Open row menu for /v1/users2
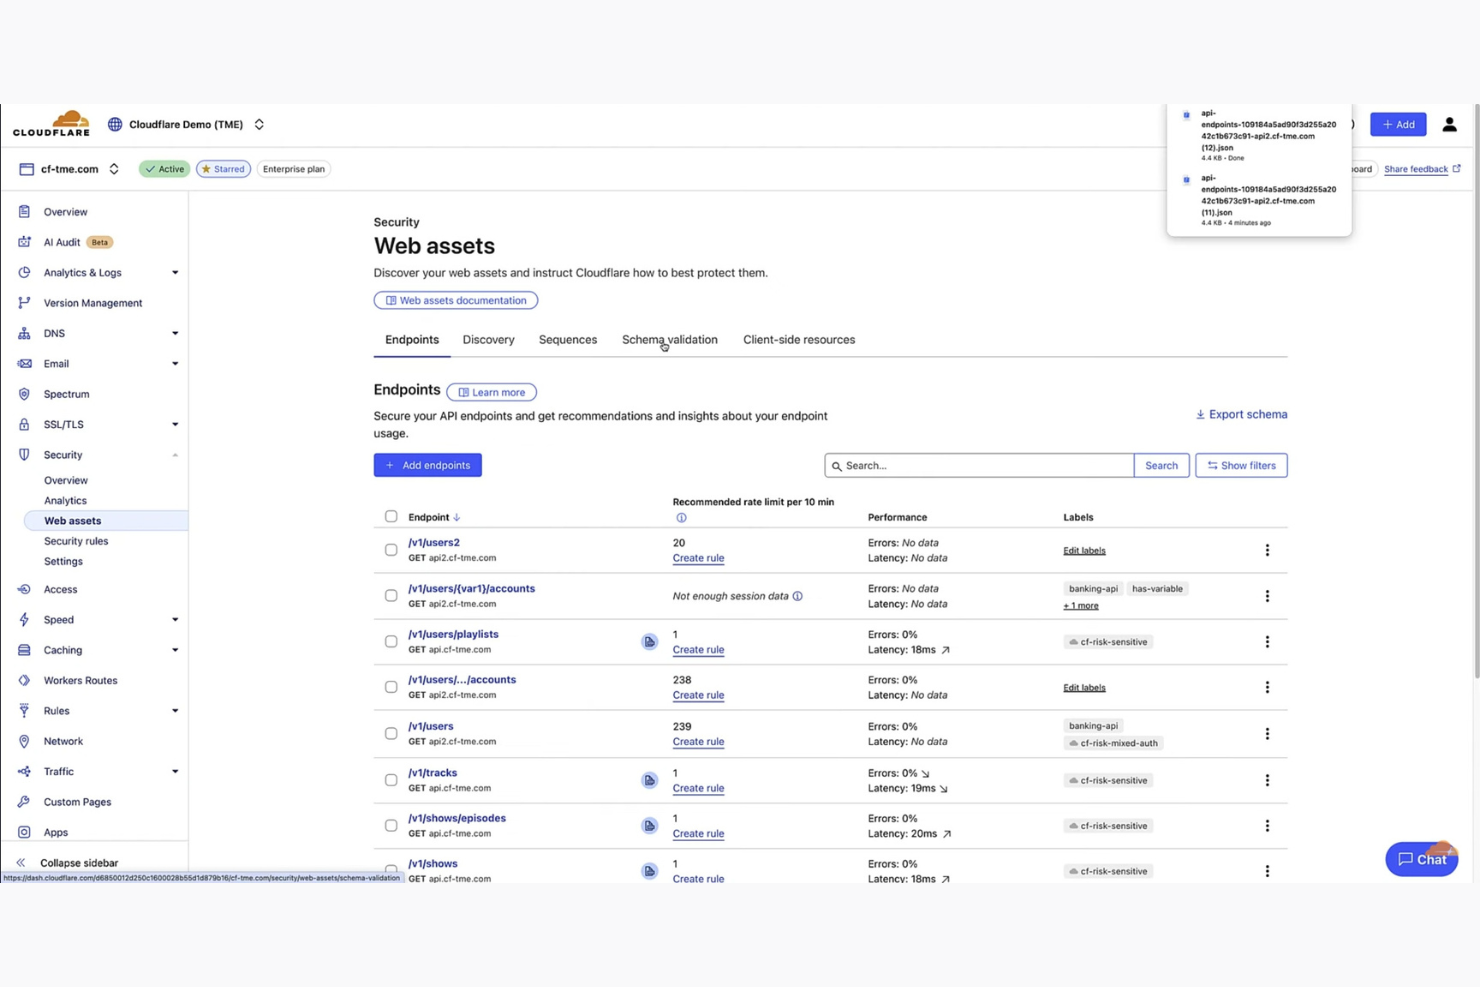The image size is (1480, 987). pos(1267,550)
